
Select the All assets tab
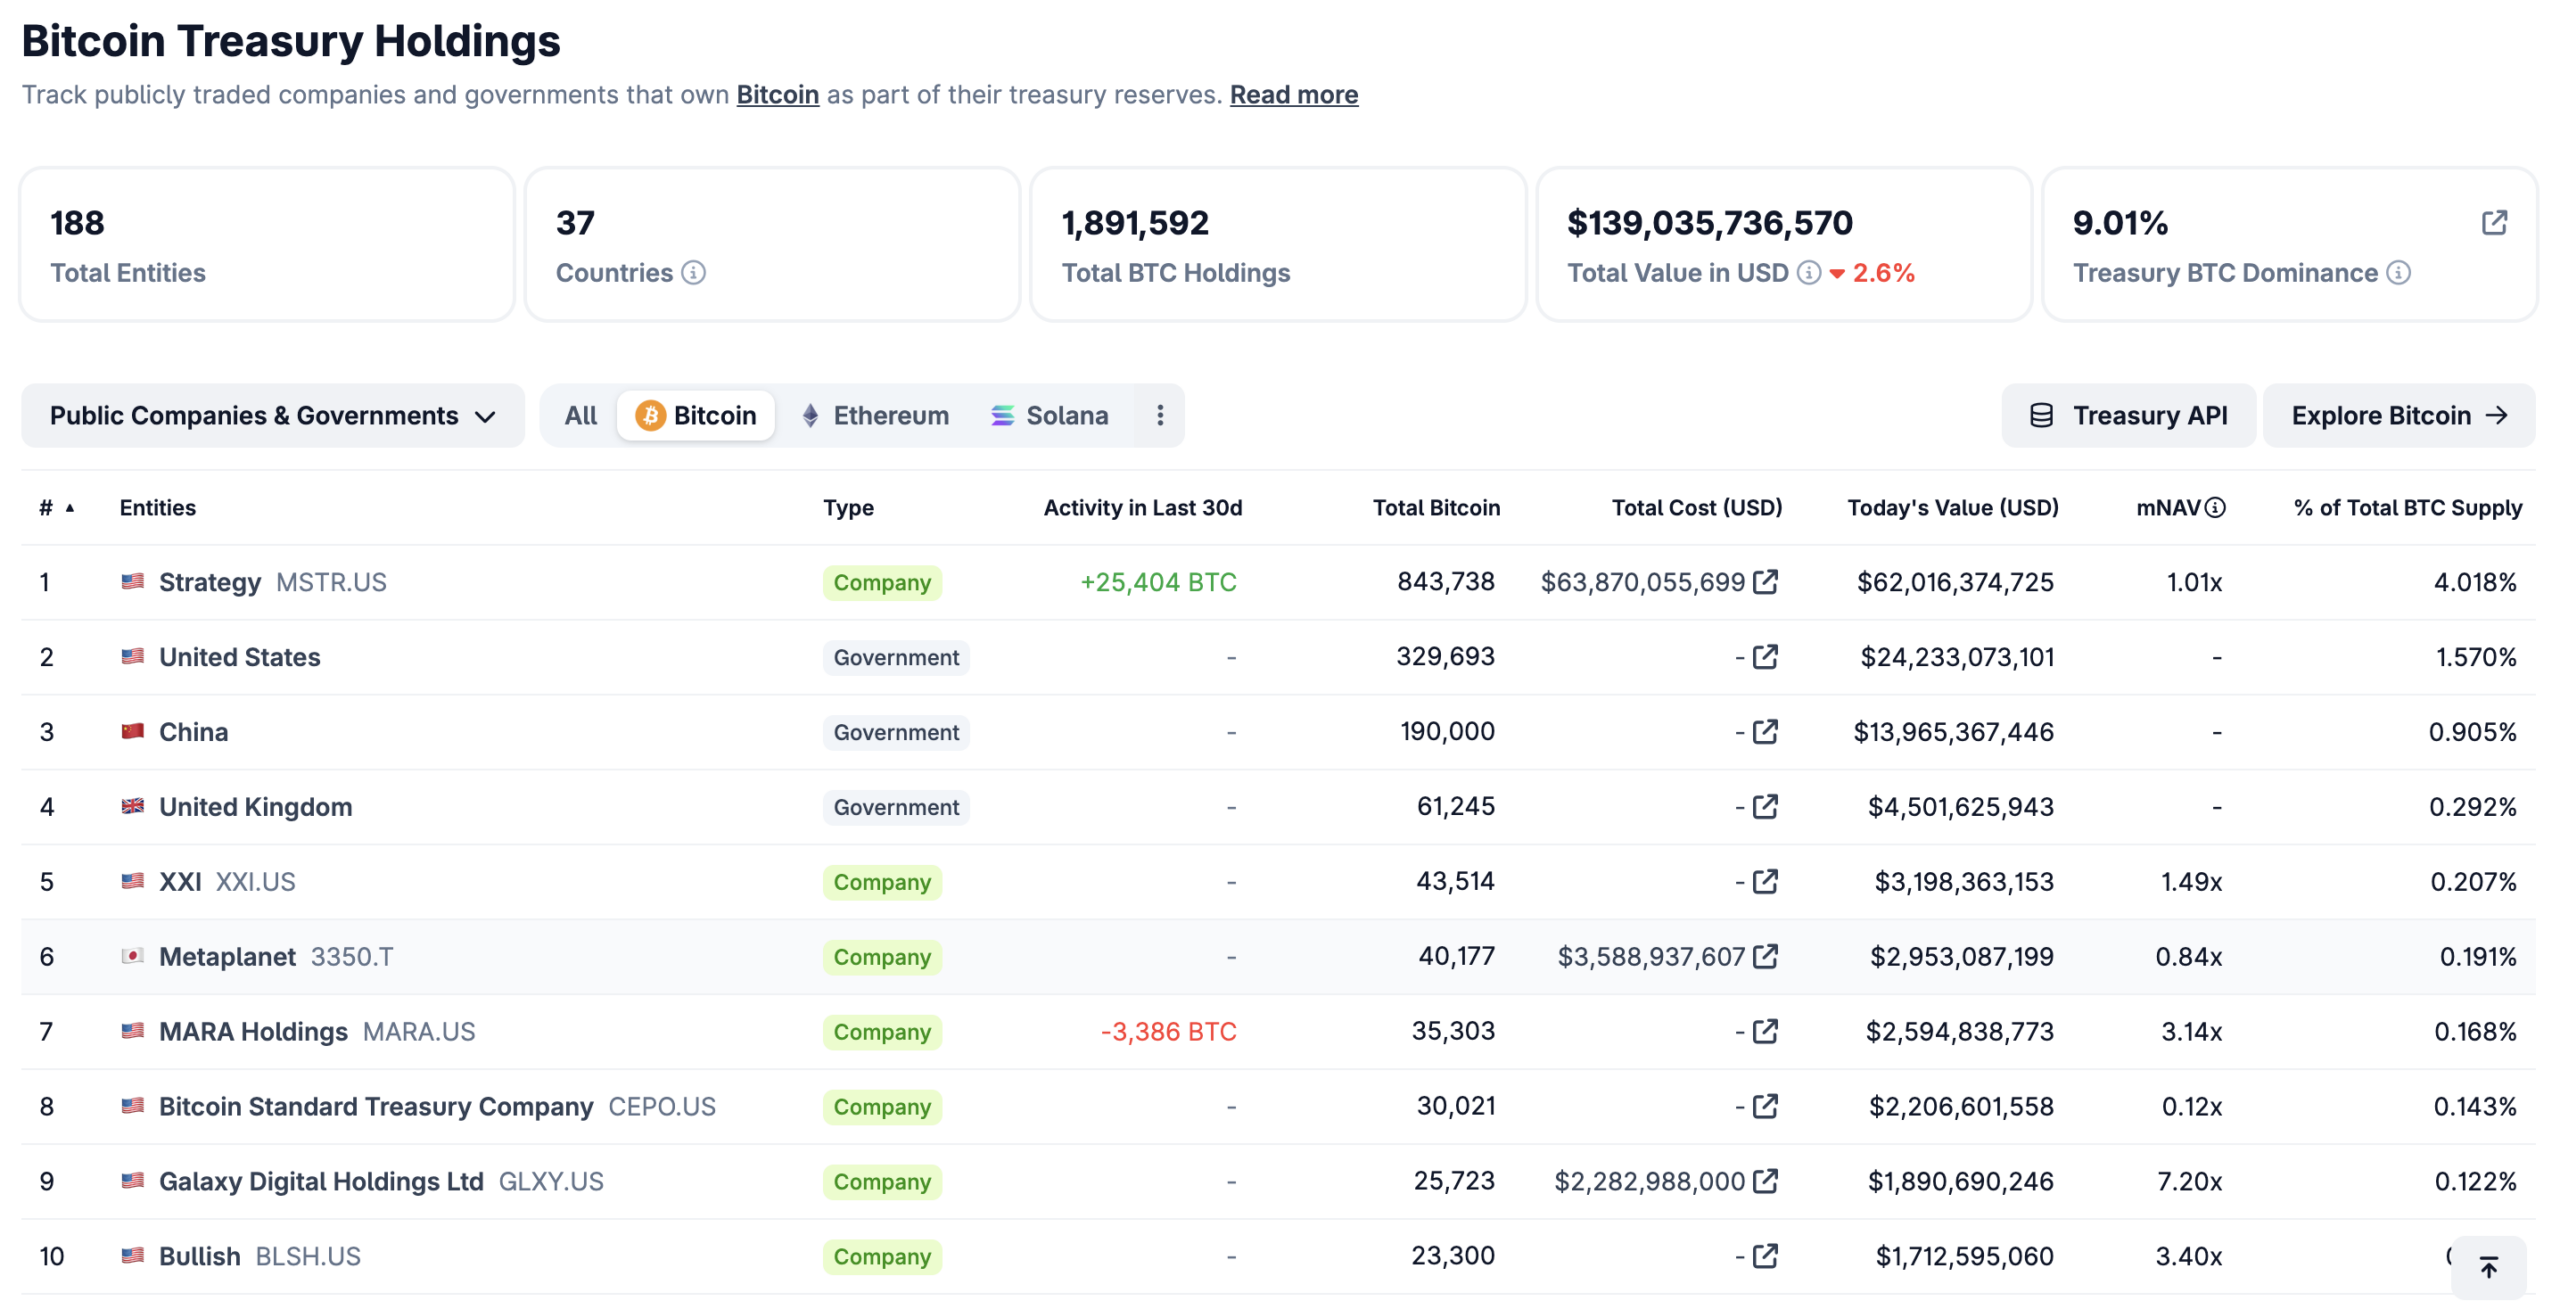point(580,415)
